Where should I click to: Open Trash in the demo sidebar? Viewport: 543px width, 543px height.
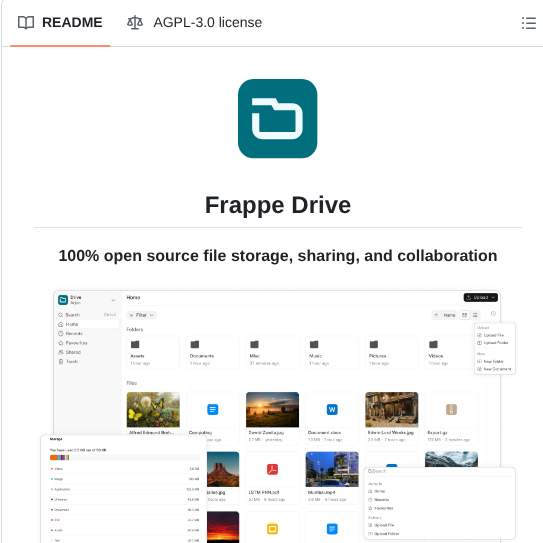click(x=87, y=362)
